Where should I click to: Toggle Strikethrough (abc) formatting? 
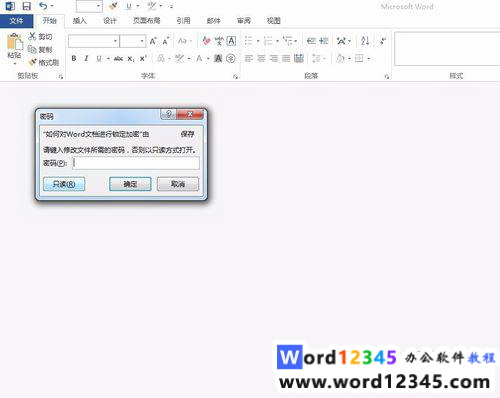coord(118,59)
